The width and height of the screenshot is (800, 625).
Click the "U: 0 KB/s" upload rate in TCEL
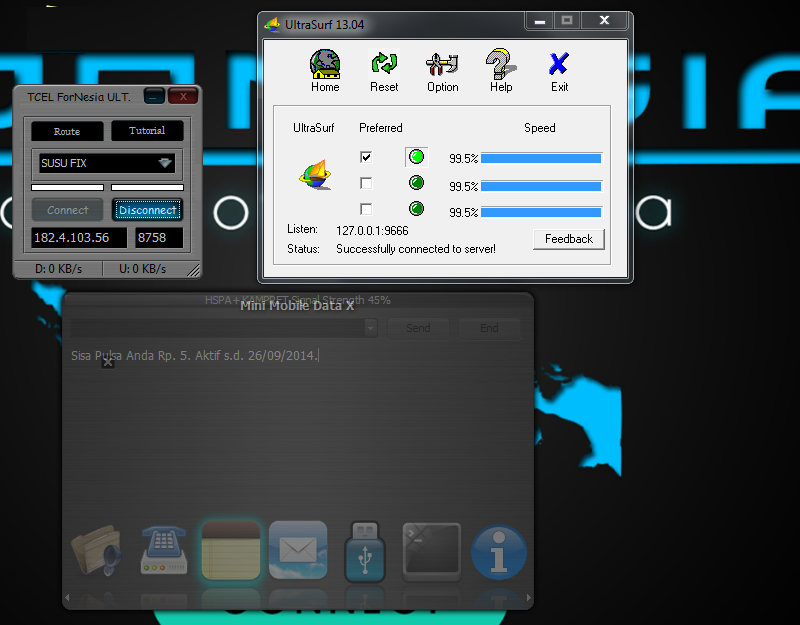coord(143,269)
